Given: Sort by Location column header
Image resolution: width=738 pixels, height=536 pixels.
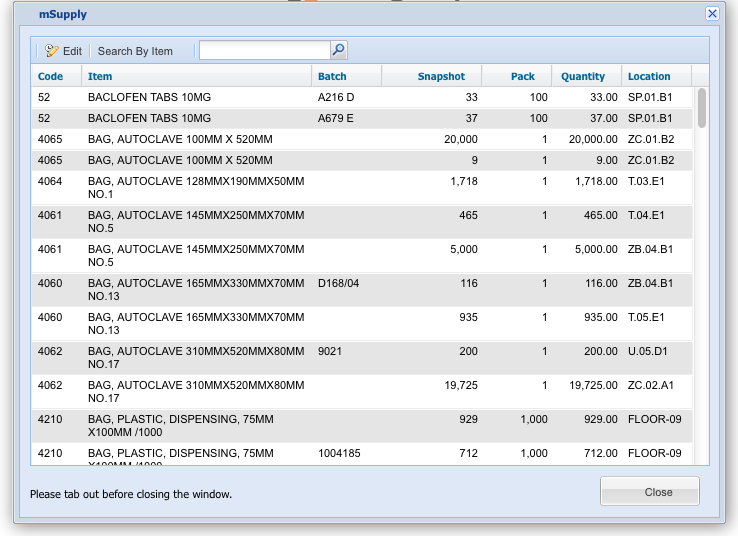Looking at the screenshot, I should [x=649, y=76].
